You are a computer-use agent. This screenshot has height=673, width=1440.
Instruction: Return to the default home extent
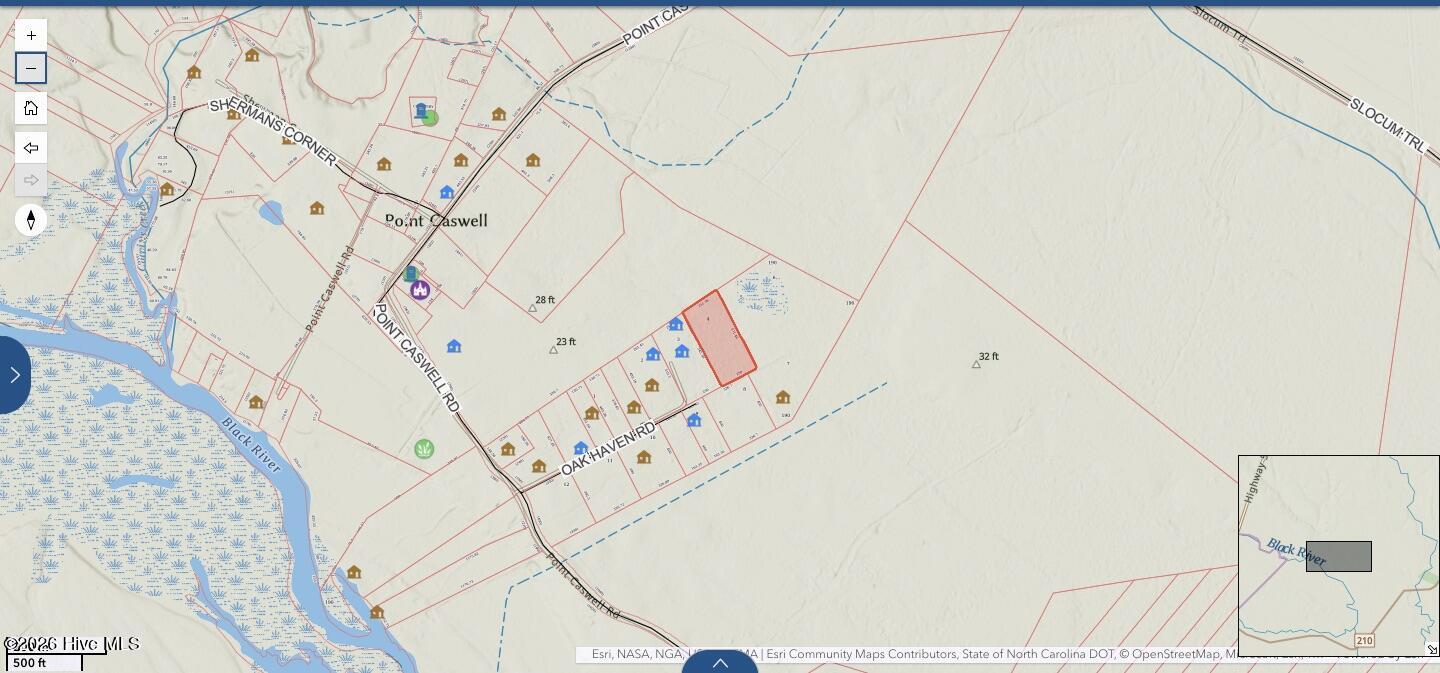point(31,108)
